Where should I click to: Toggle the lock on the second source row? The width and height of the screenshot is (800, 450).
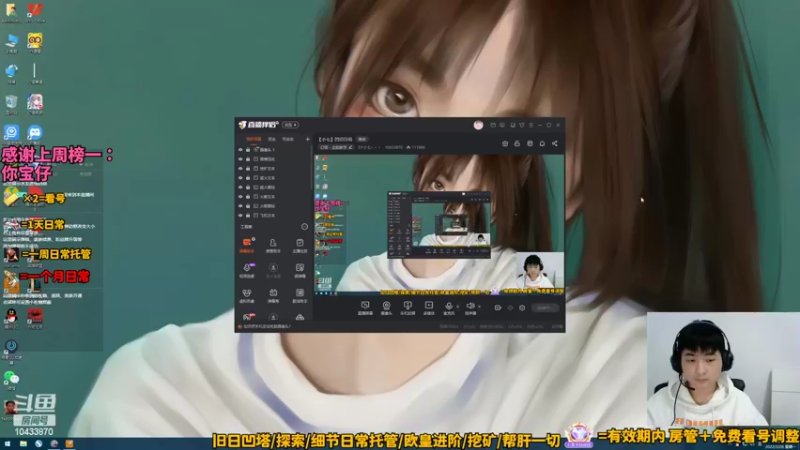248,159
